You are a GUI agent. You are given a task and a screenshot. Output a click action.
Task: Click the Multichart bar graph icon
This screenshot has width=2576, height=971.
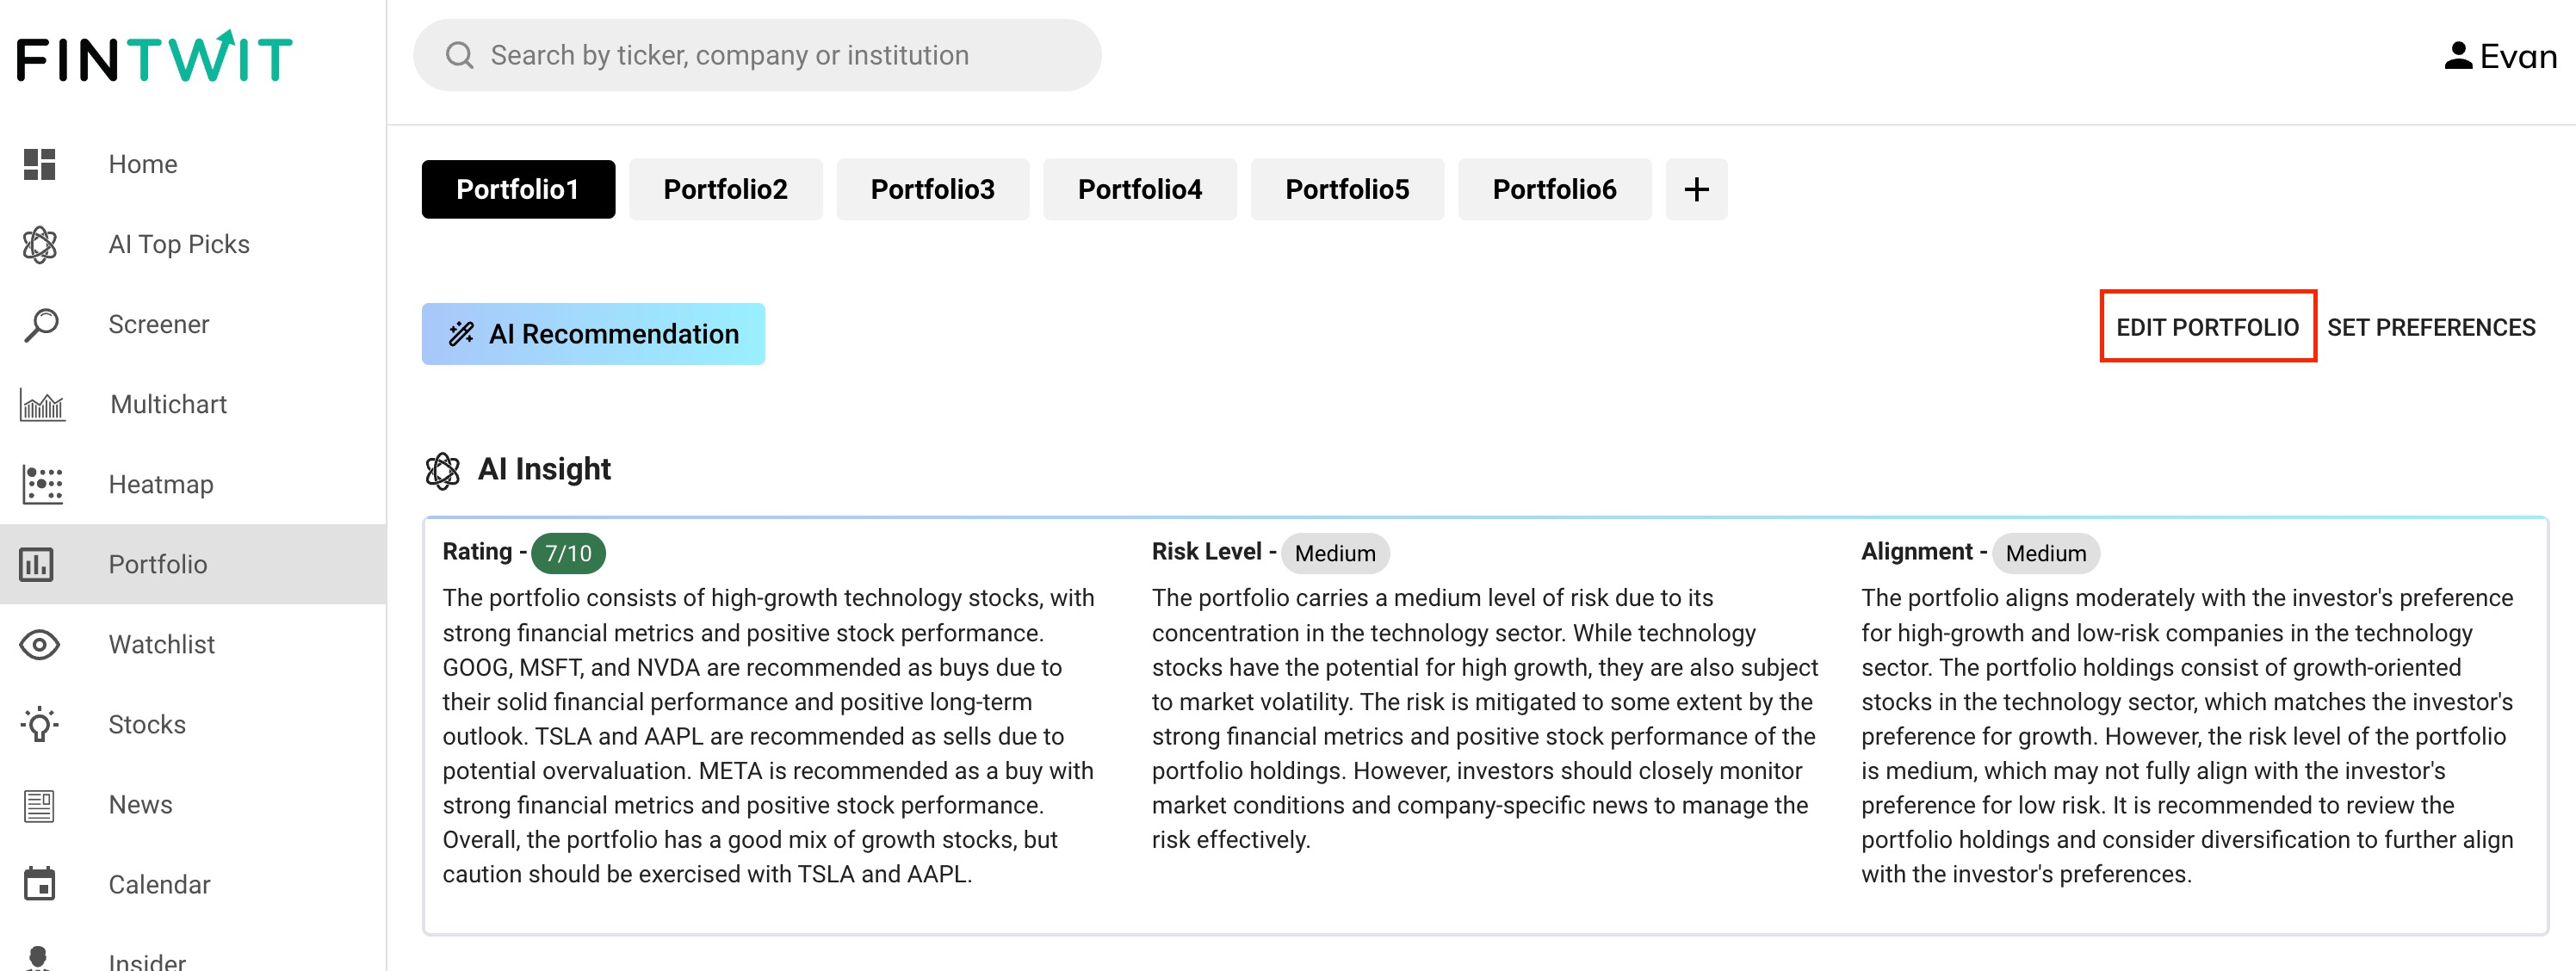pyautogui.click(x=42, y=404)
